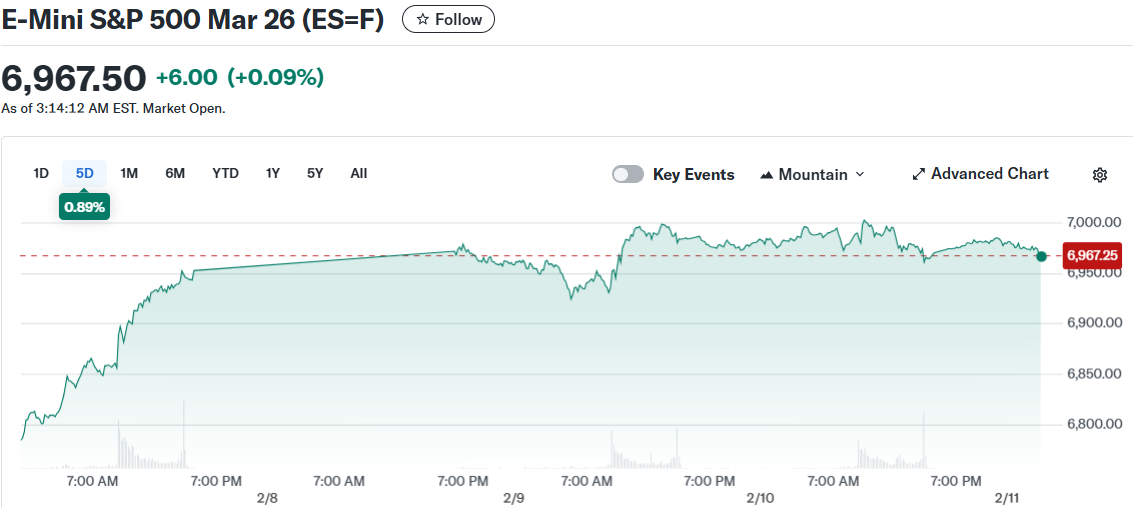Click the 0.89% performance badge
The width and height of the screenshot is (1133, 508).
pos(84,207)
